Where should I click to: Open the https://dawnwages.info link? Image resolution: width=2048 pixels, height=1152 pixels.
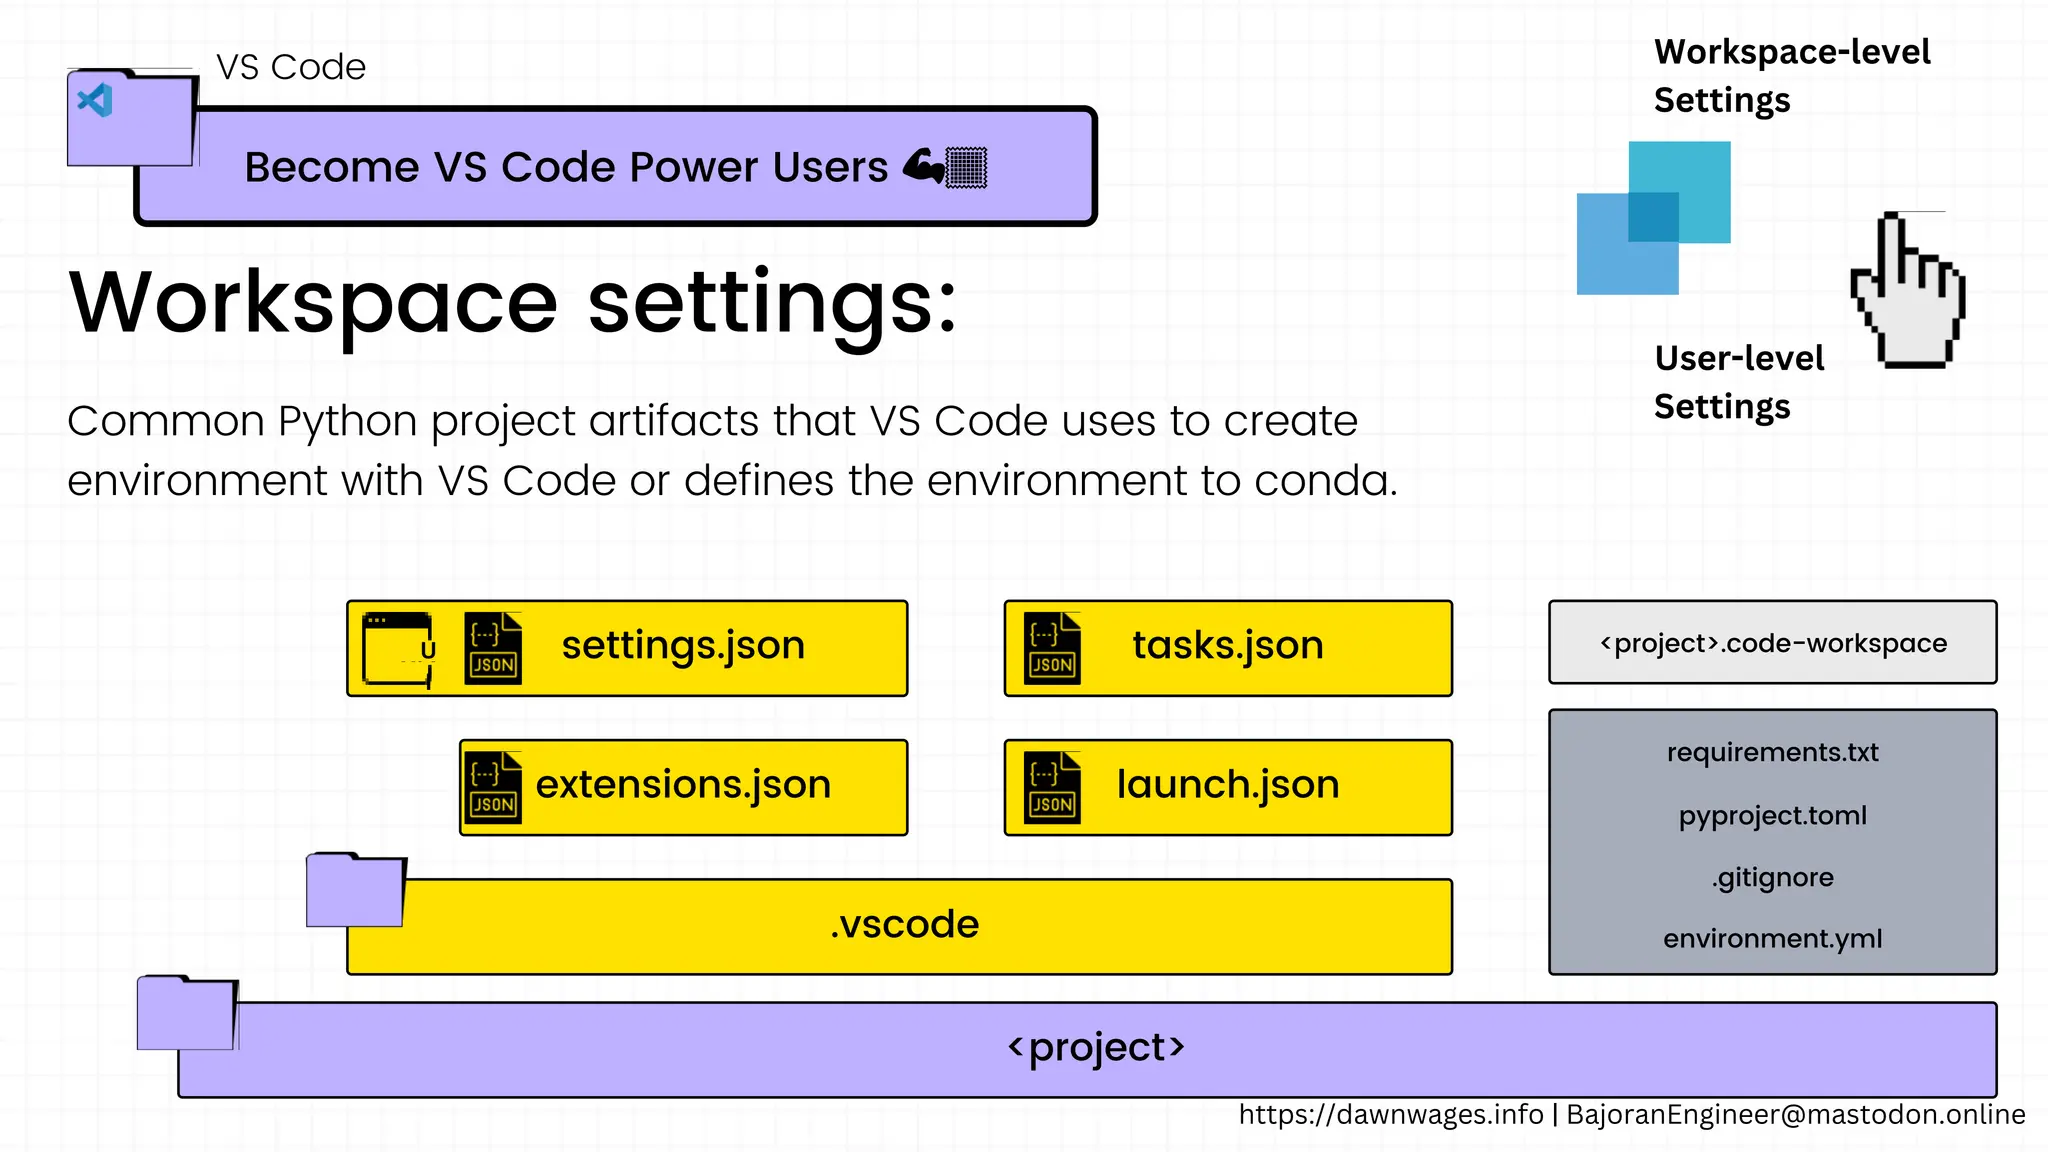click(x=1391, y=1115)
